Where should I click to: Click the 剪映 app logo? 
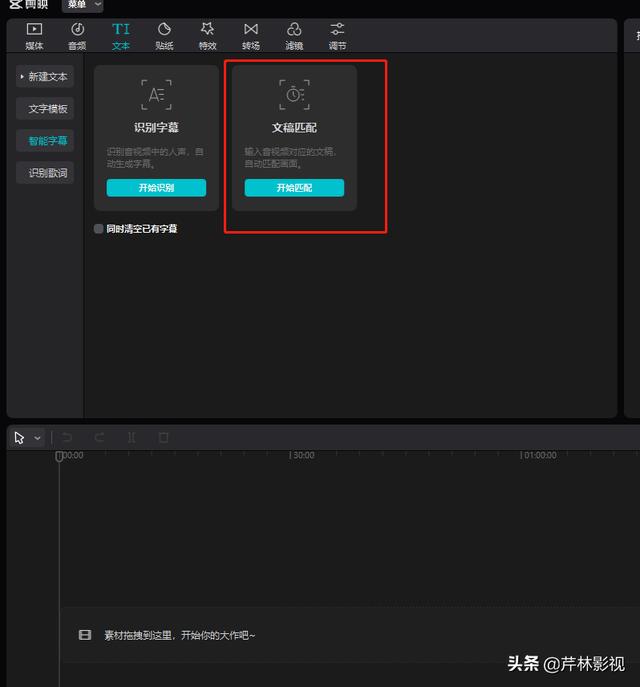click(29, 4)
